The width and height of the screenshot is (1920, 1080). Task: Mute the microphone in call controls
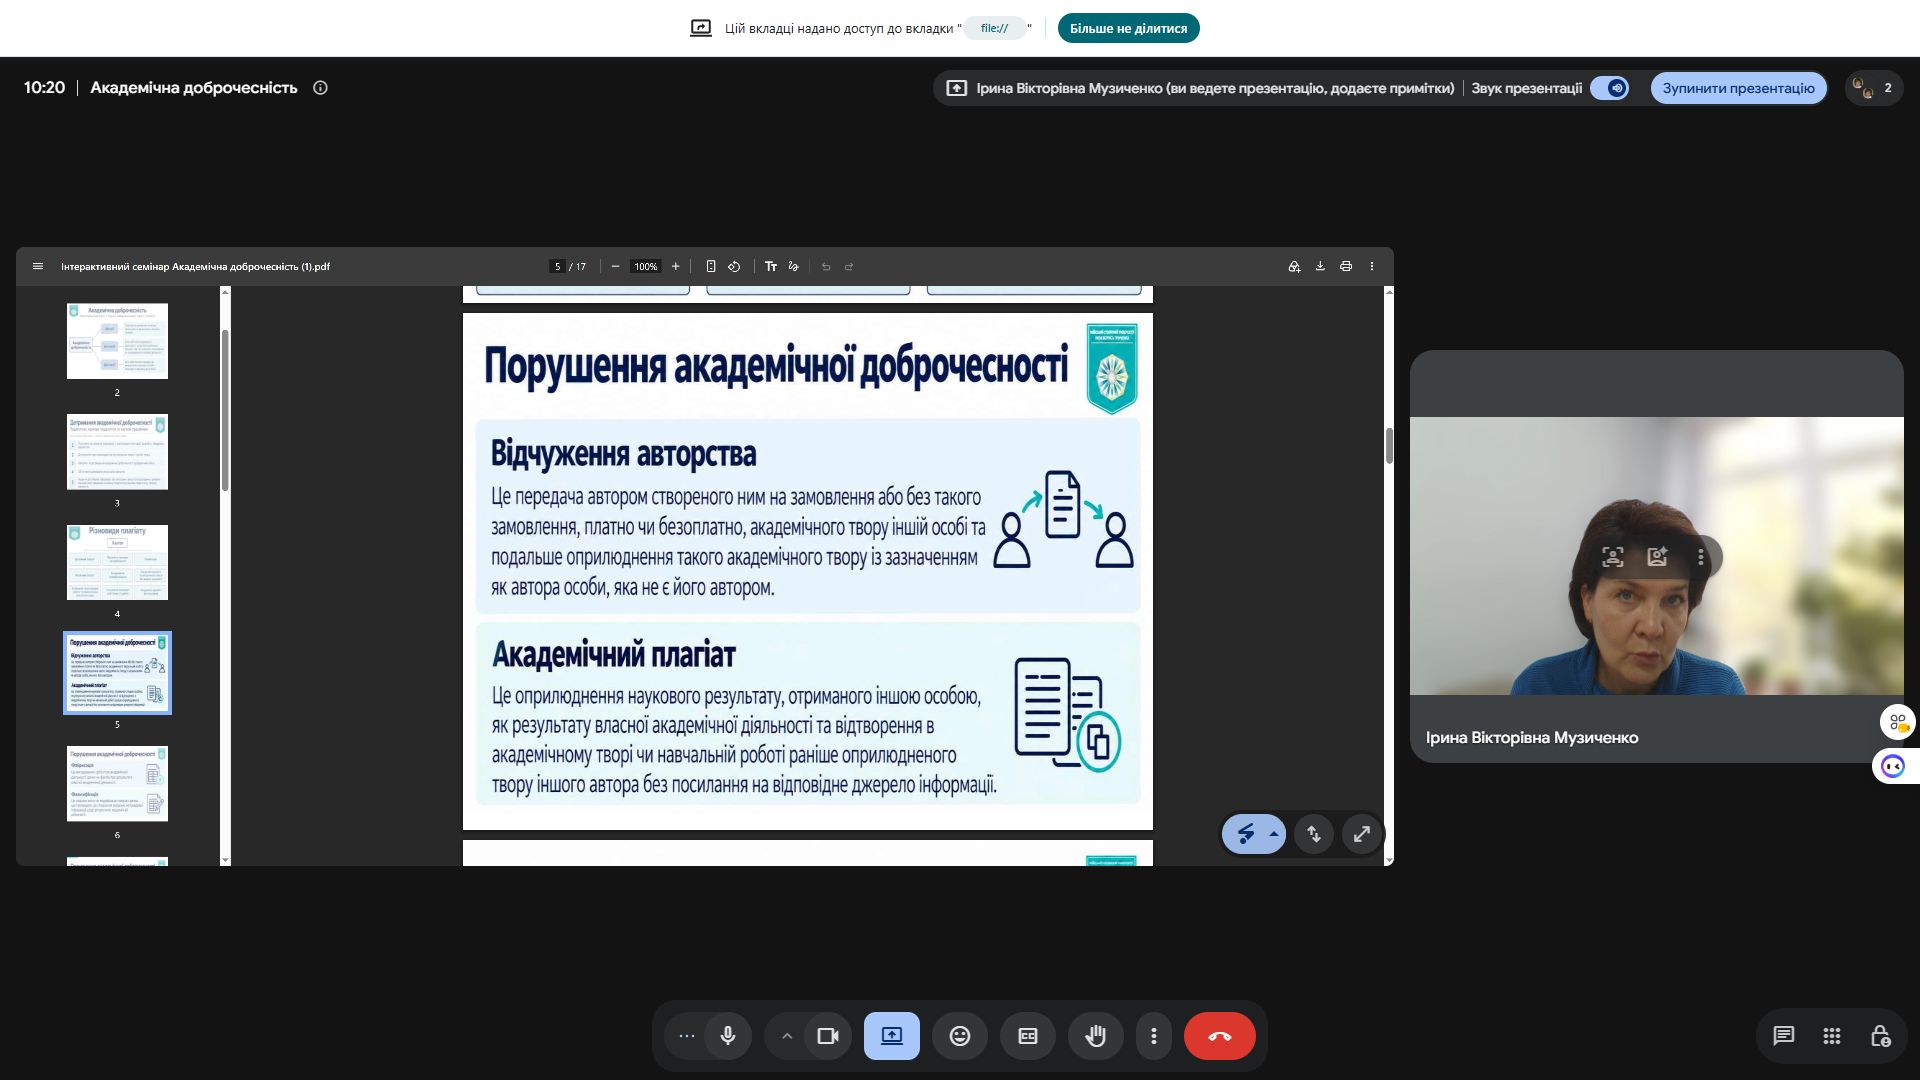point(728,1036)
